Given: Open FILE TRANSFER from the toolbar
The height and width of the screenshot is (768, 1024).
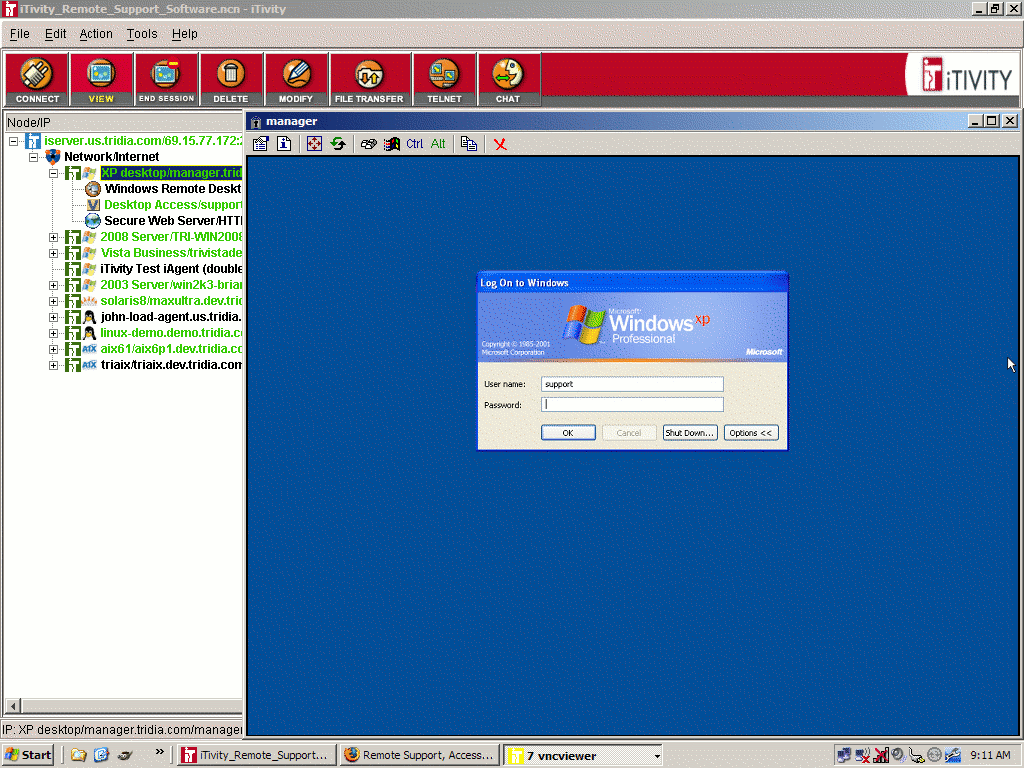Looking at the screenshot, I should pos(369,79).
